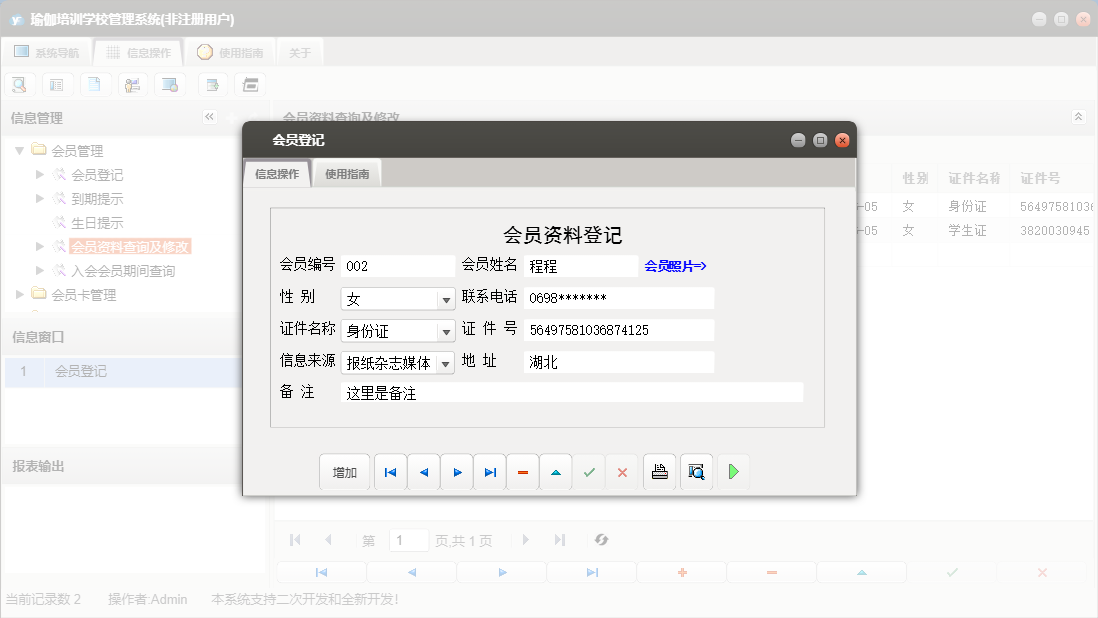Open the print function in the 会员登记 dialog
The width and height of the screenshot is (1098, 618).
[659, 471]
